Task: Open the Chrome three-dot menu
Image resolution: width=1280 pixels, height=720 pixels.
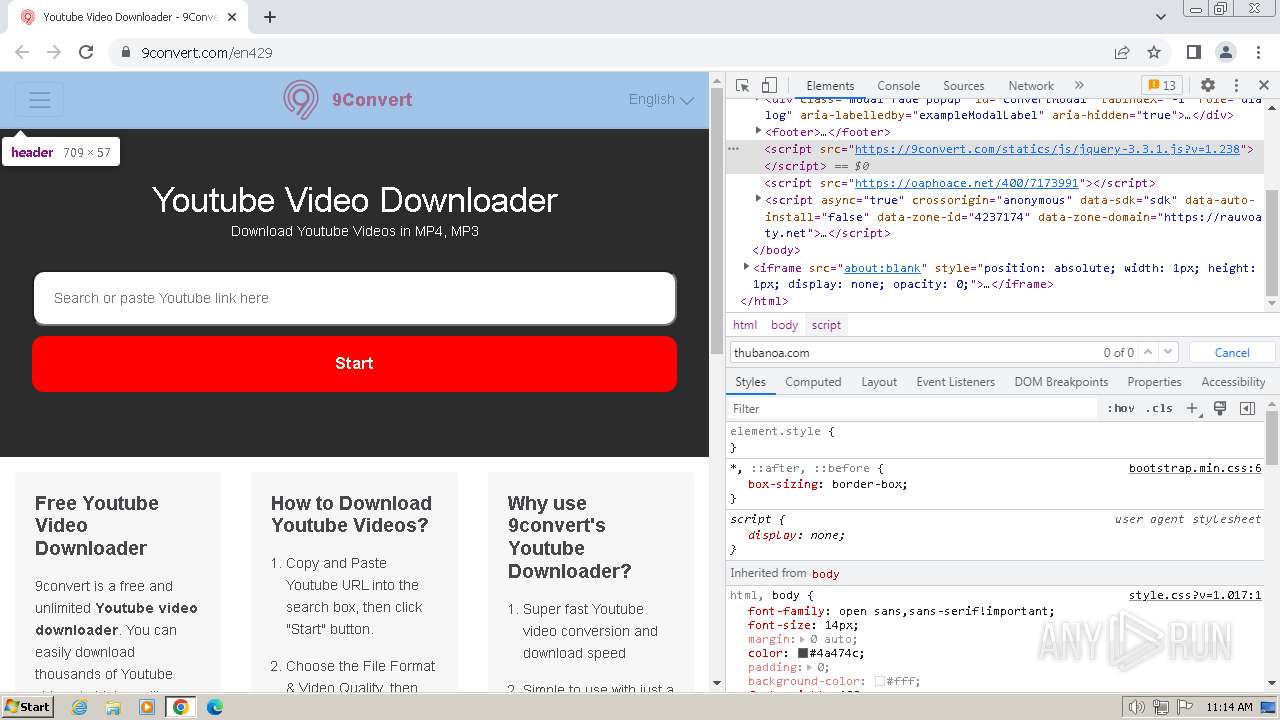Action: pos(1258,52)
